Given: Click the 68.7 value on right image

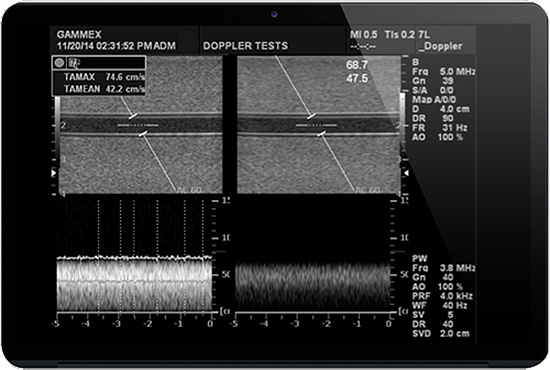Looking at the screenshot, I should (x=357, y=65).
